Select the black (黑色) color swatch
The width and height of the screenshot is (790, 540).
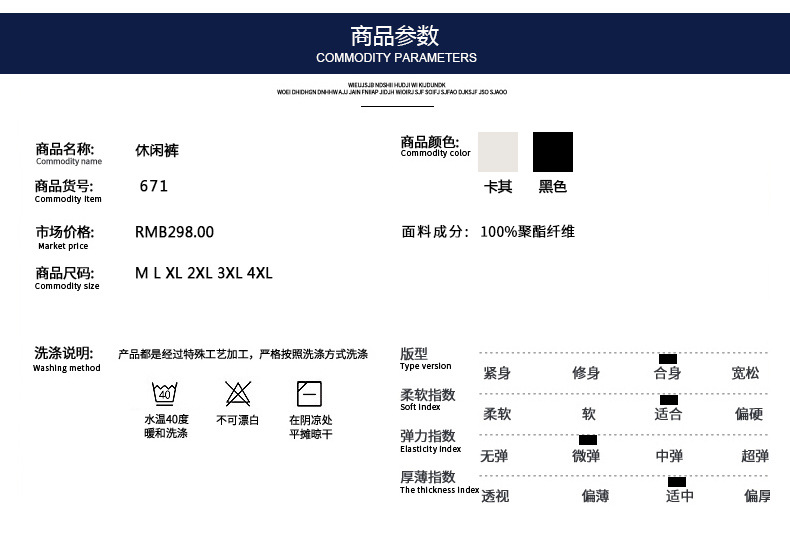(553, 152)
